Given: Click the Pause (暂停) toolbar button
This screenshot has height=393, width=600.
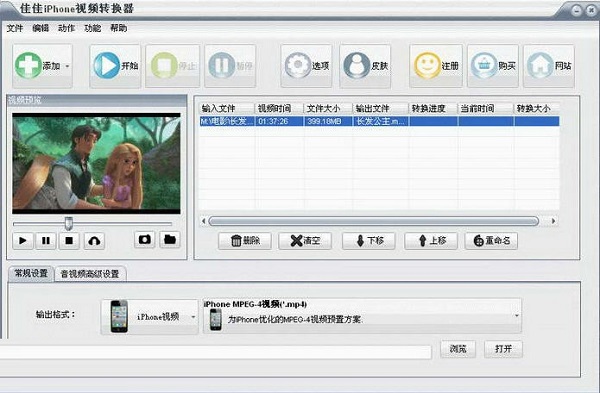Looking at the screenshot, I should (230, 66).
